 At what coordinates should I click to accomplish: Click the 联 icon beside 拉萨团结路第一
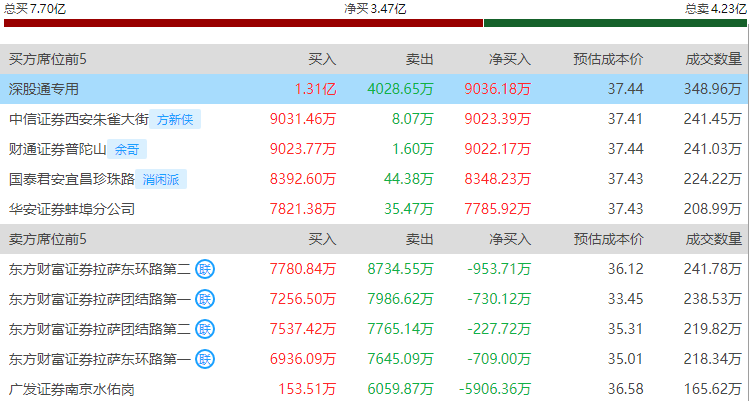click(x=205, y=299)
